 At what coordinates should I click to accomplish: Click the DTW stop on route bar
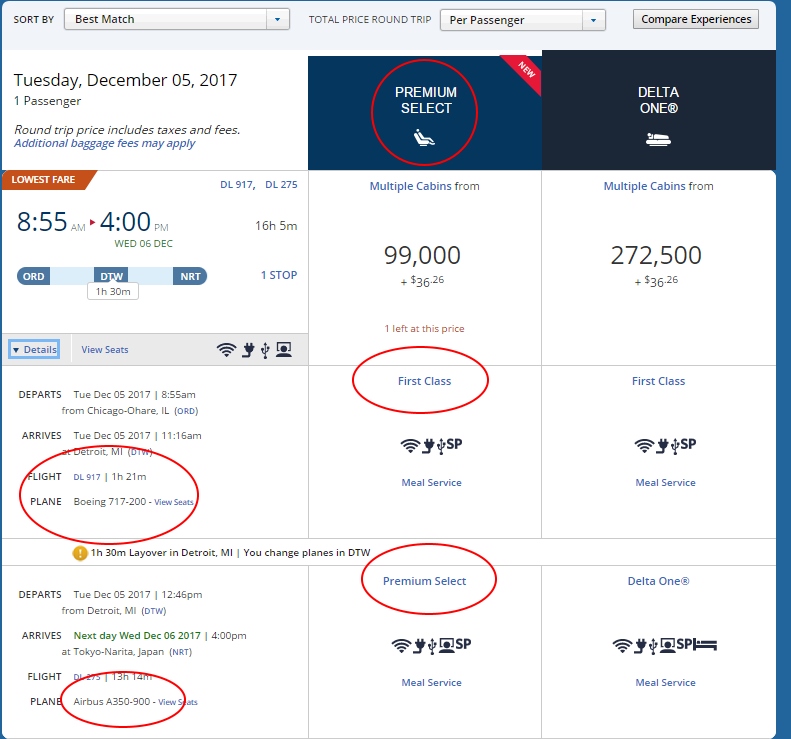pyautogui.click(x=112, y=276)
